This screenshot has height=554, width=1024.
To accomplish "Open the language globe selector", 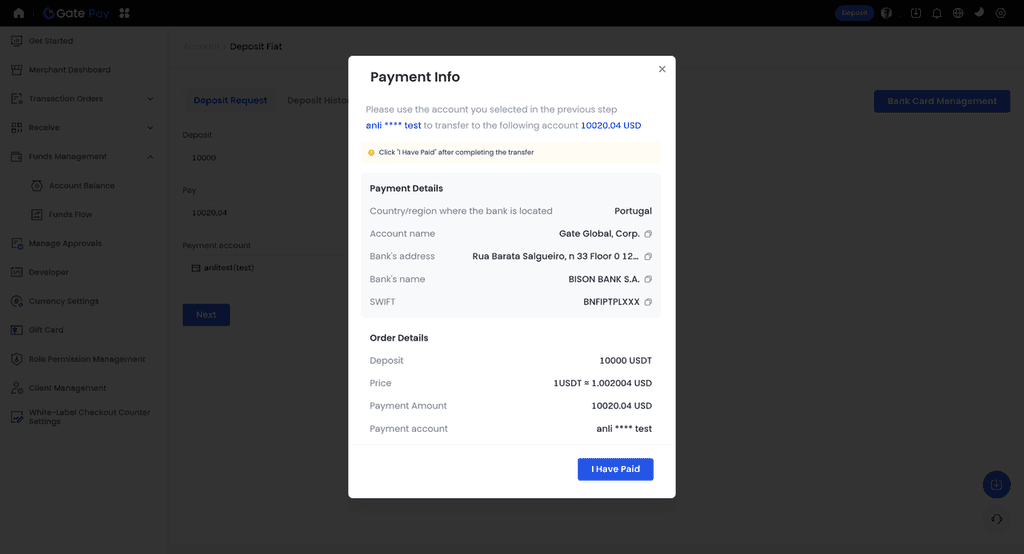I will pyautogui.click(x=958, y=13).
